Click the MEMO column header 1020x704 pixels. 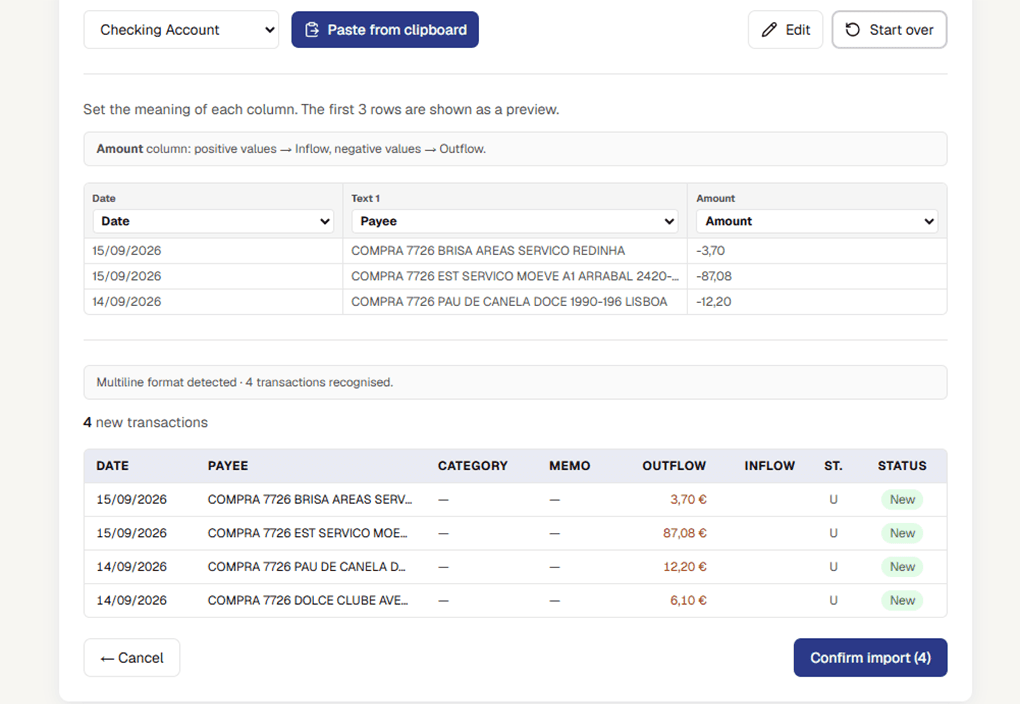pos(570,466)
